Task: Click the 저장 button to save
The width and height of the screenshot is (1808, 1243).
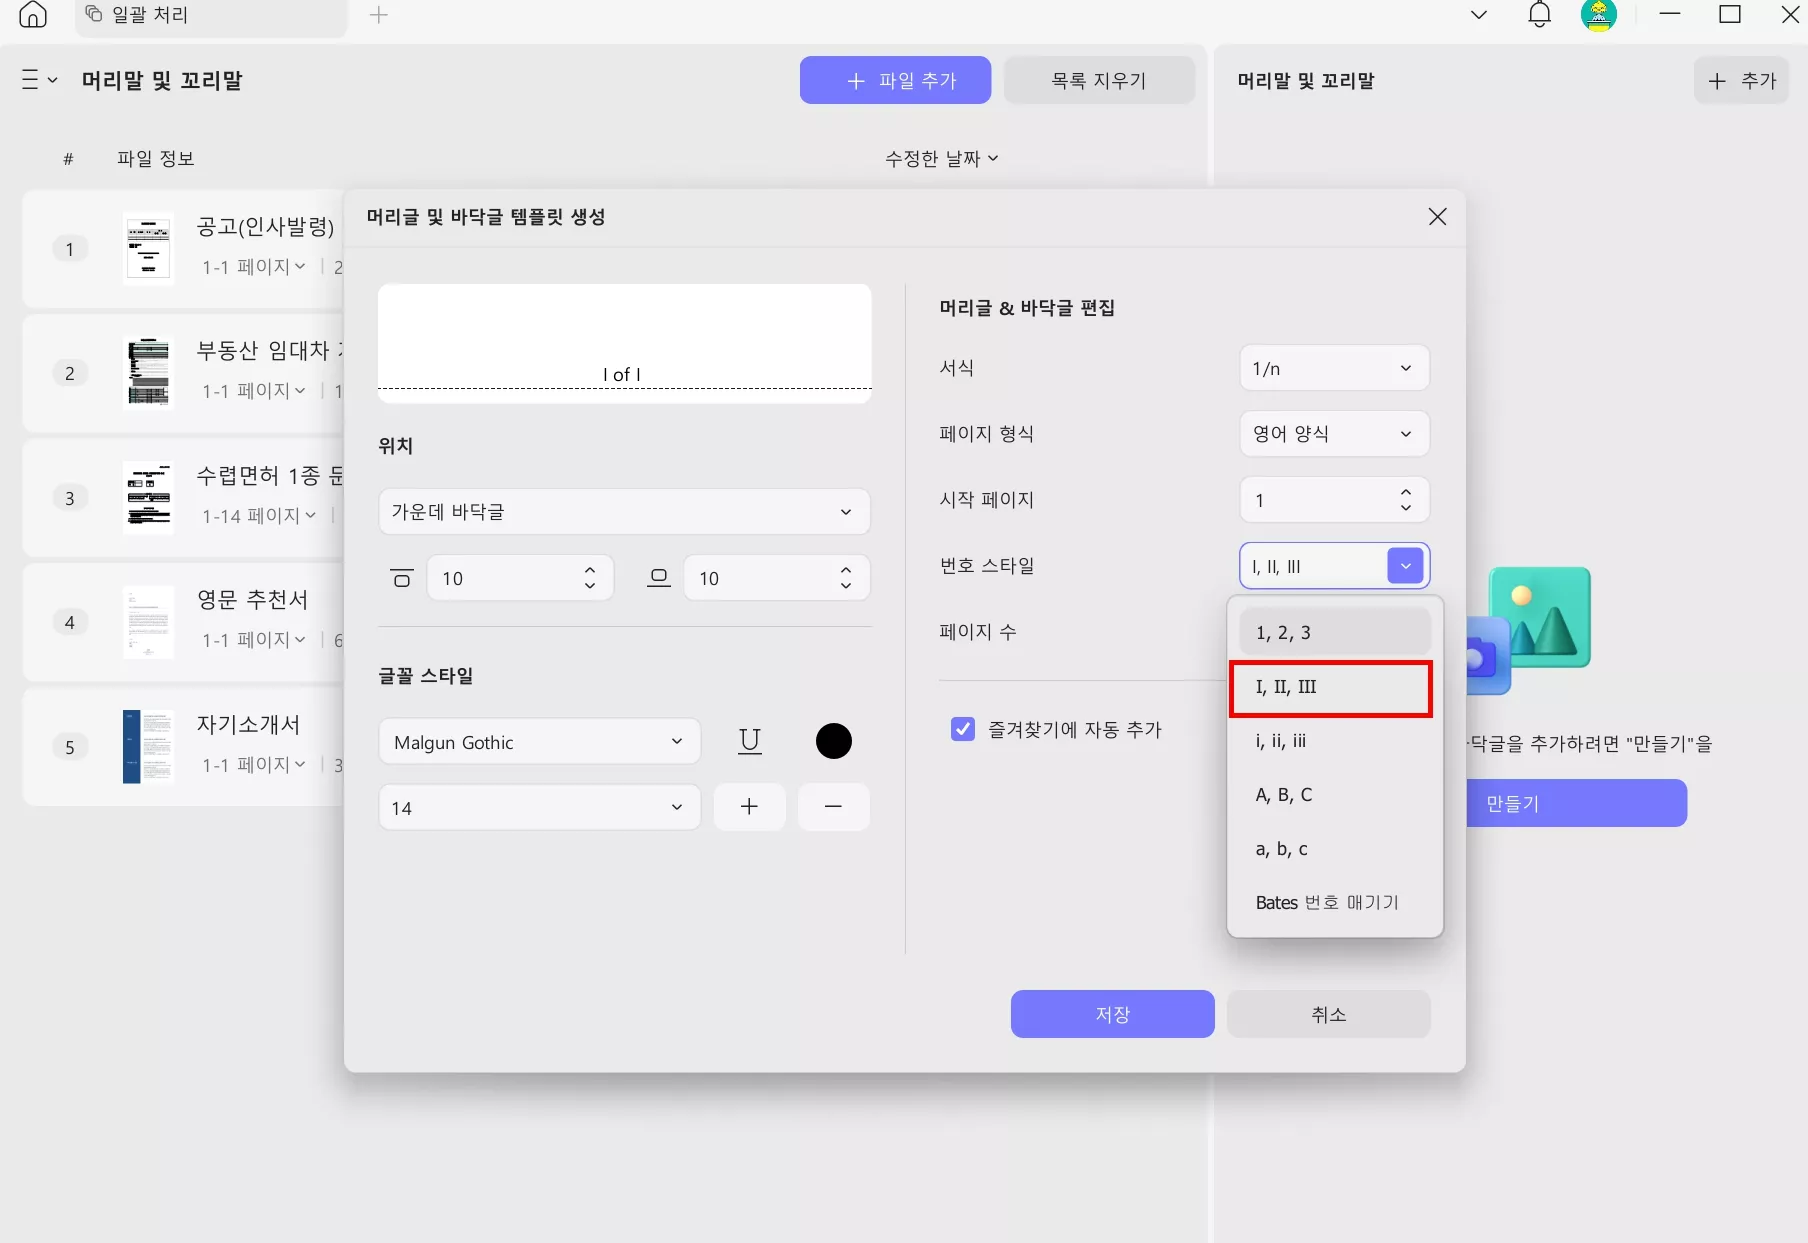Action: [x=1111, y=1013]
